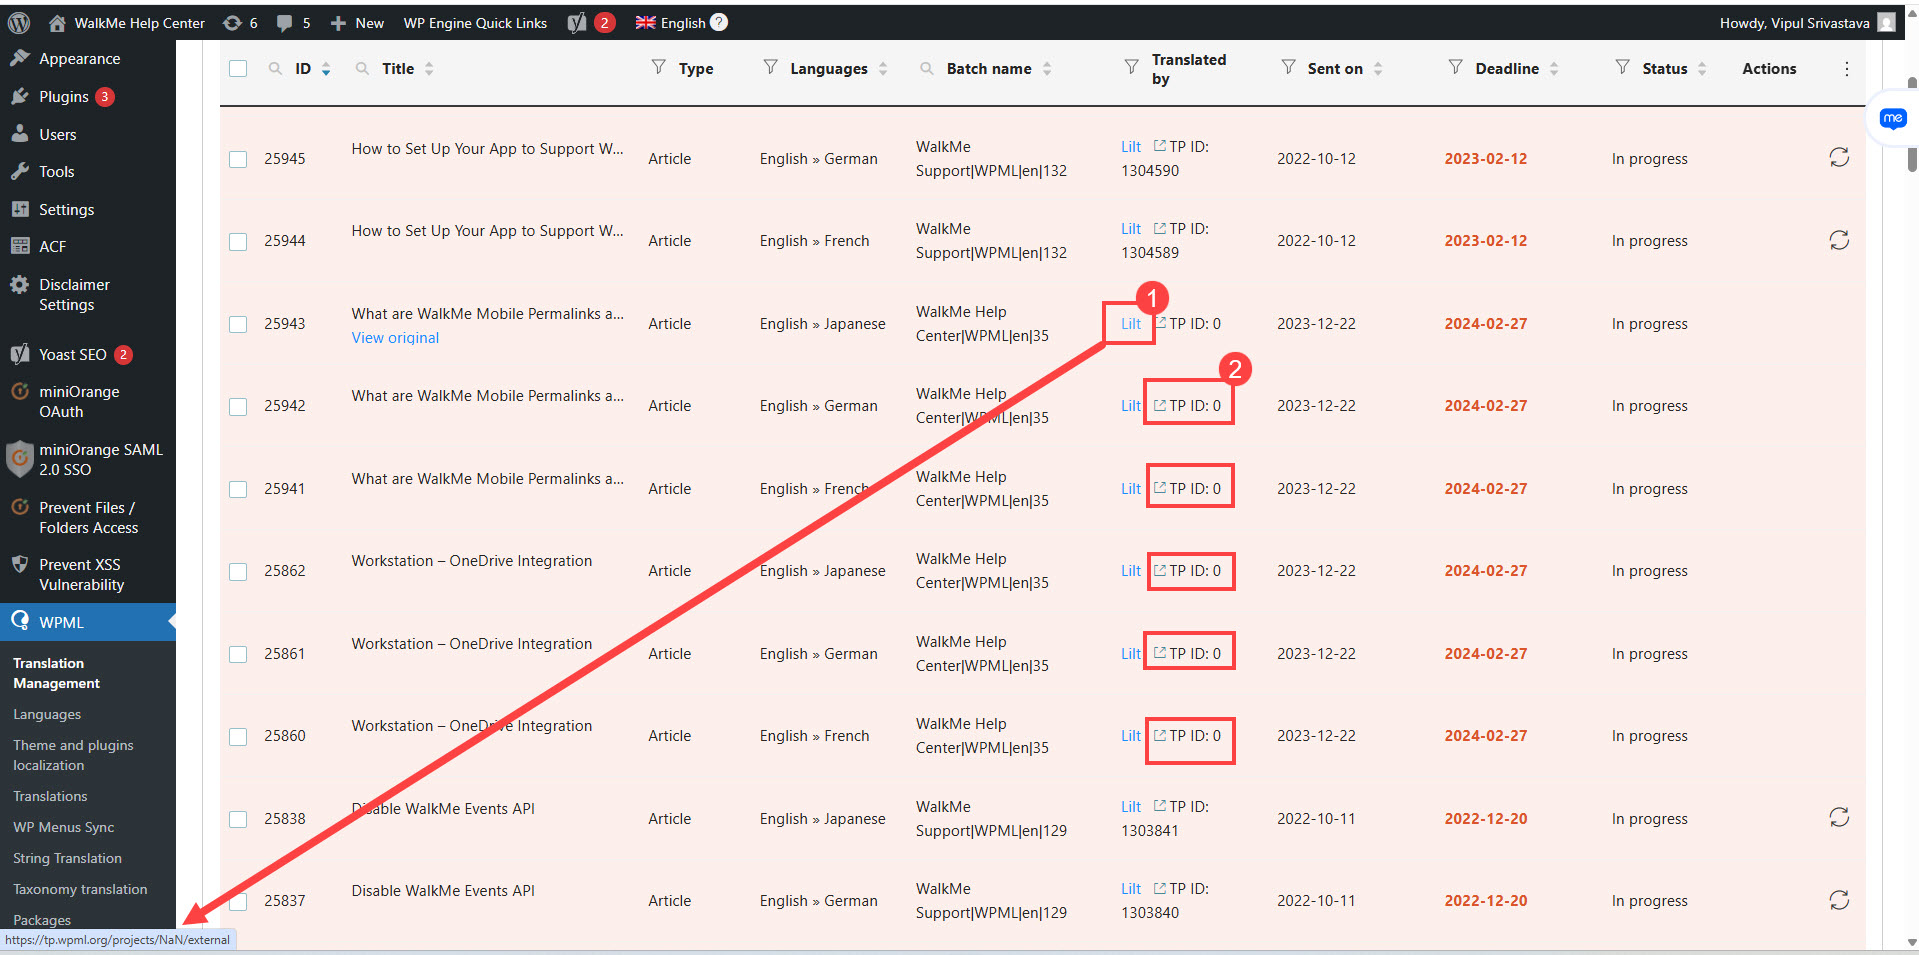The width and height of the screenshot is (1919, 955).
Task: Check the box for job 25941
Action: coord(238,489)
